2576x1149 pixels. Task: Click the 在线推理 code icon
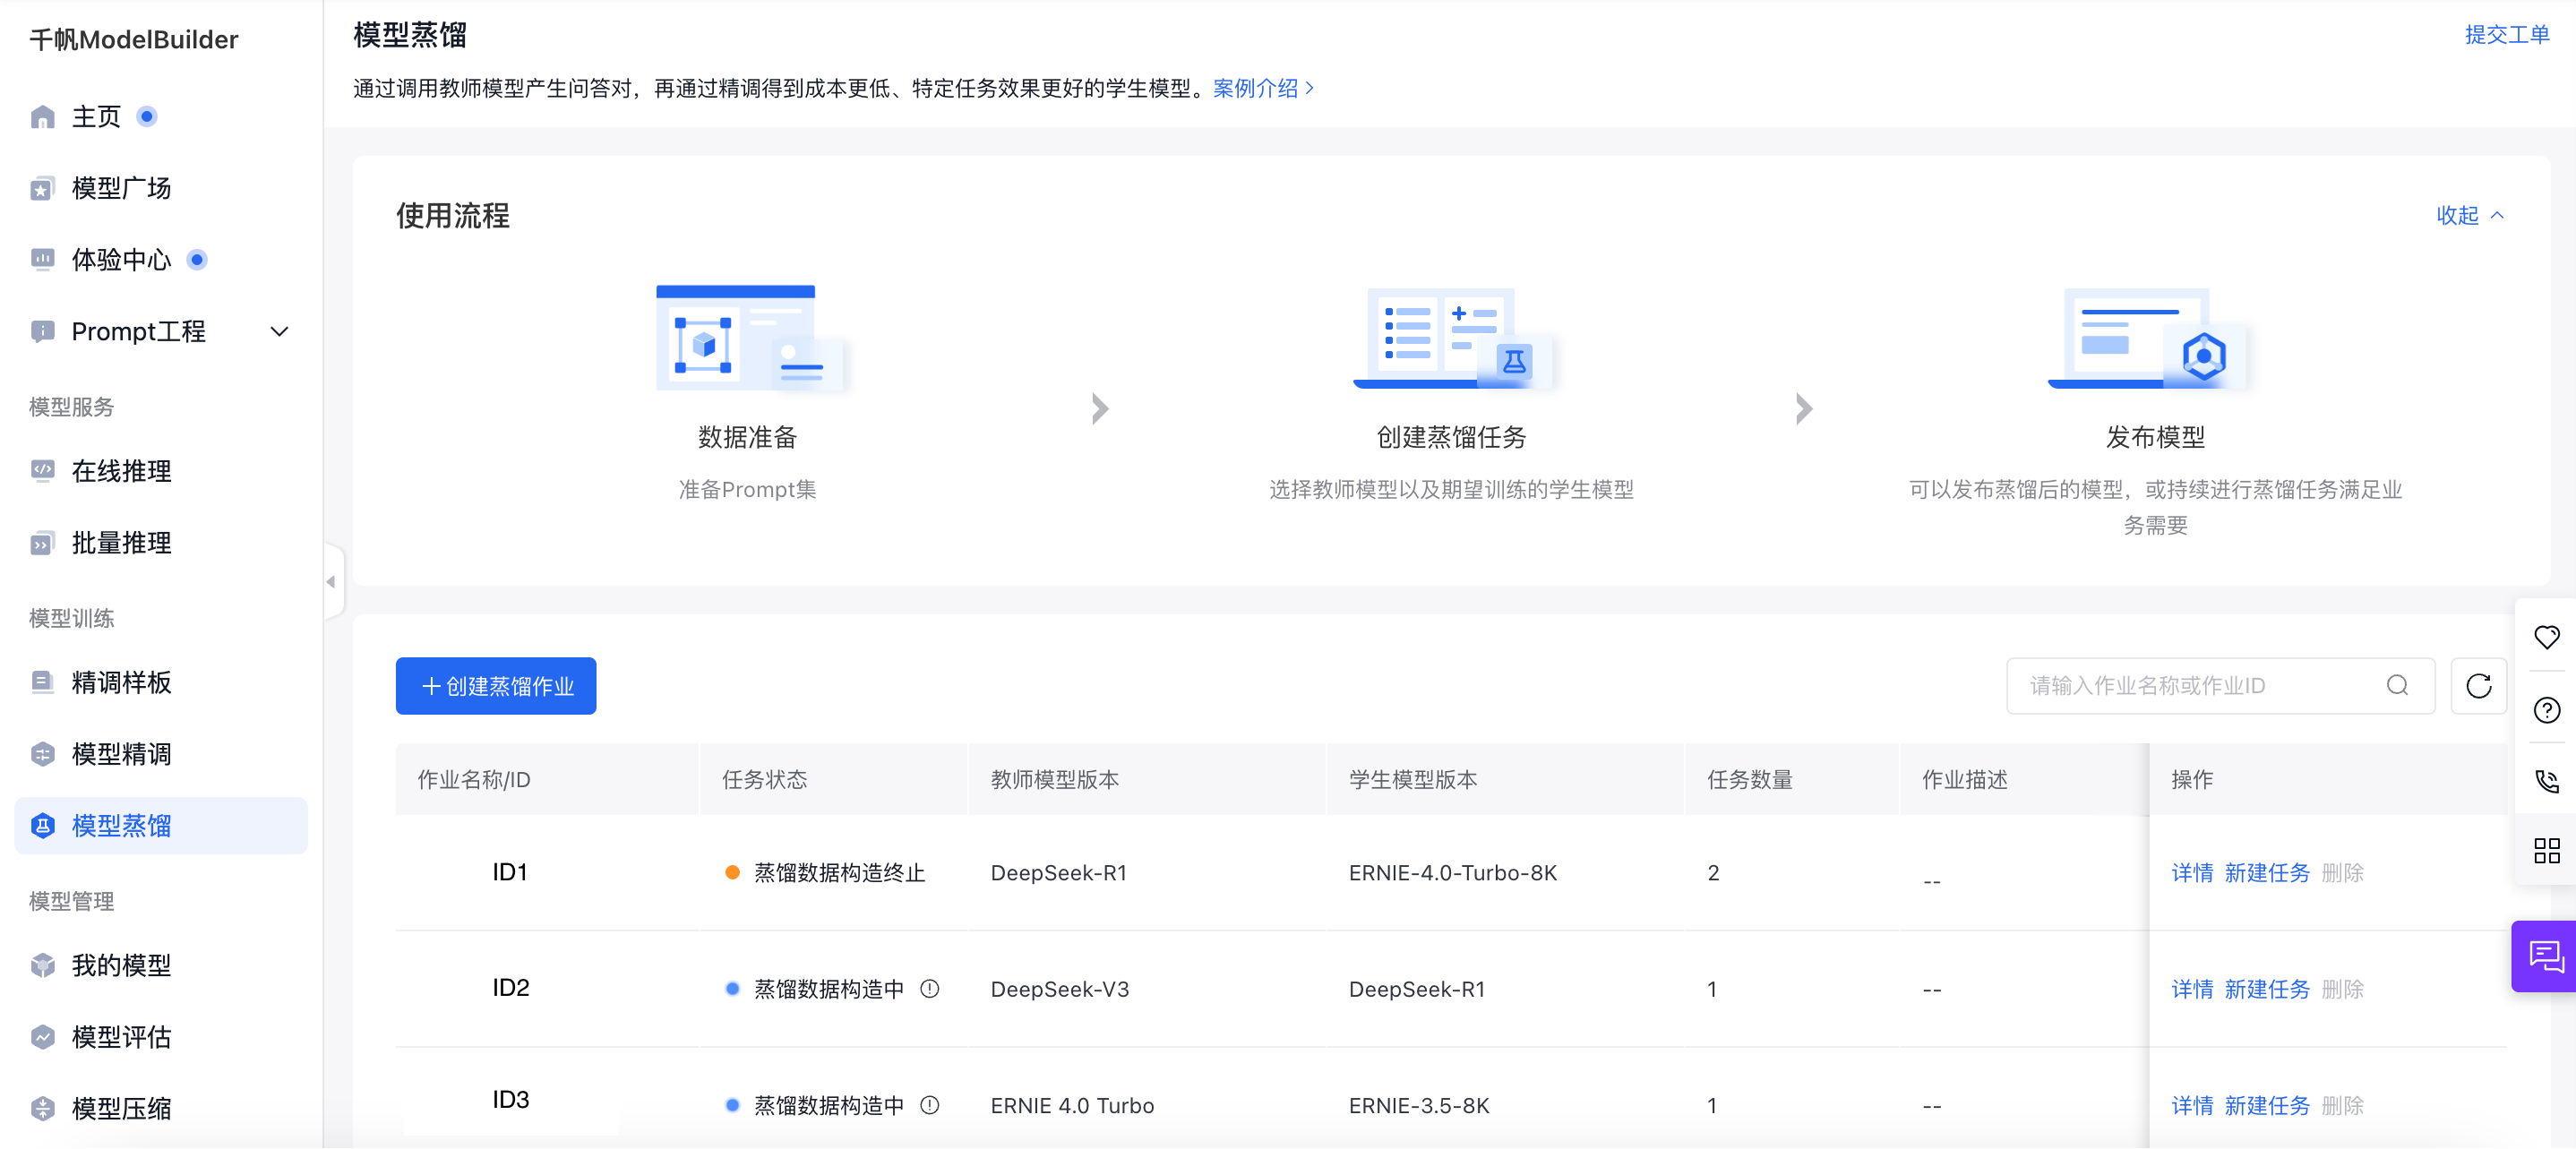[42, 471]
